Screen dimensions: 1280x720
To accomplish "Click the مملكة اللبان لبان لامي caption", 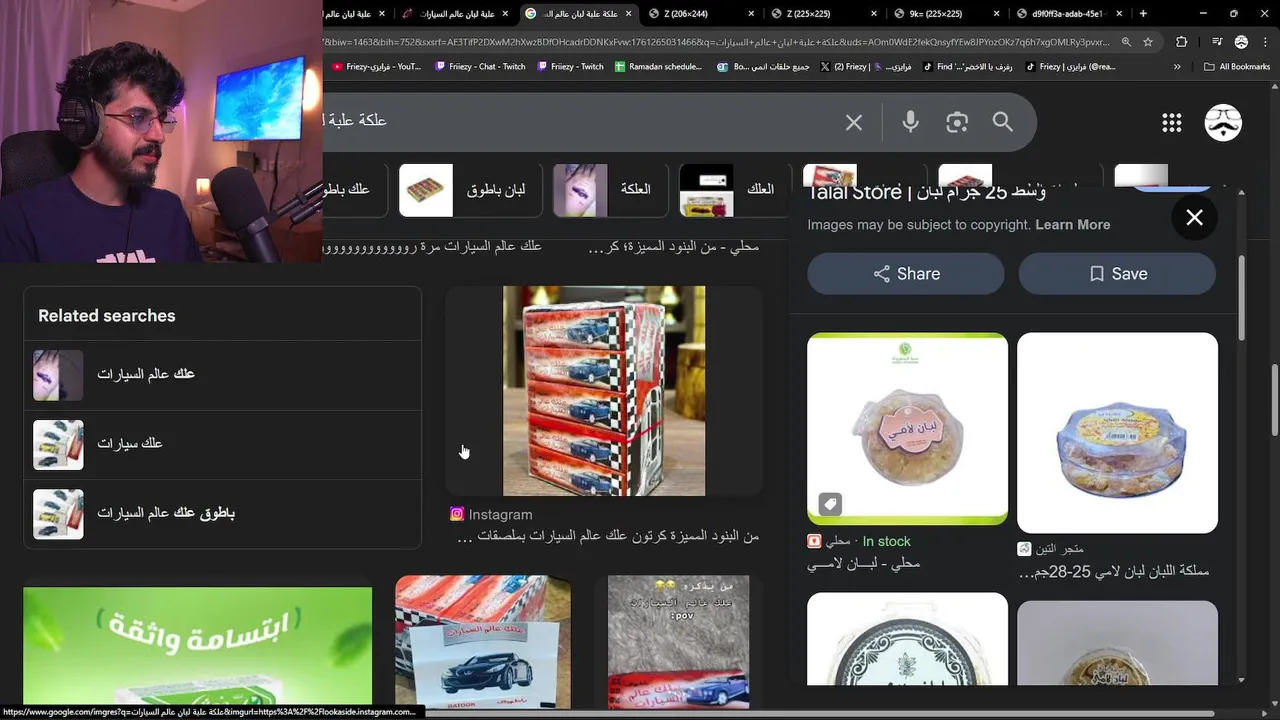I will 1113,572.
